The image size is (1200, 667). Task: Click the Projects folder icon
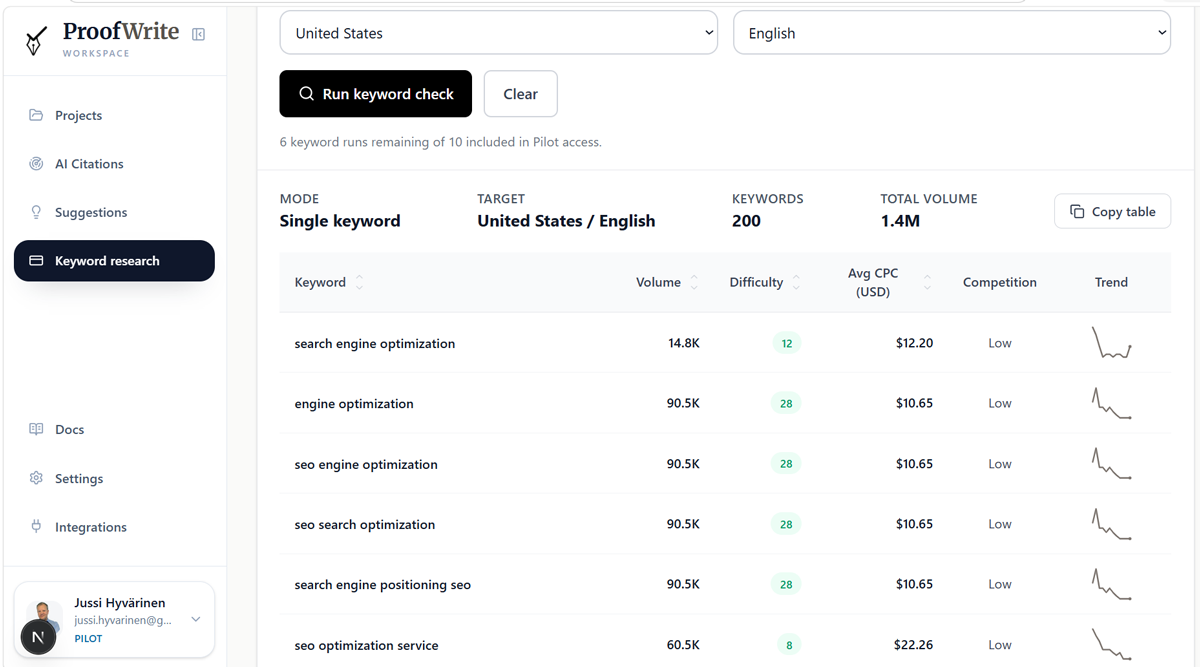coord(36,115)
